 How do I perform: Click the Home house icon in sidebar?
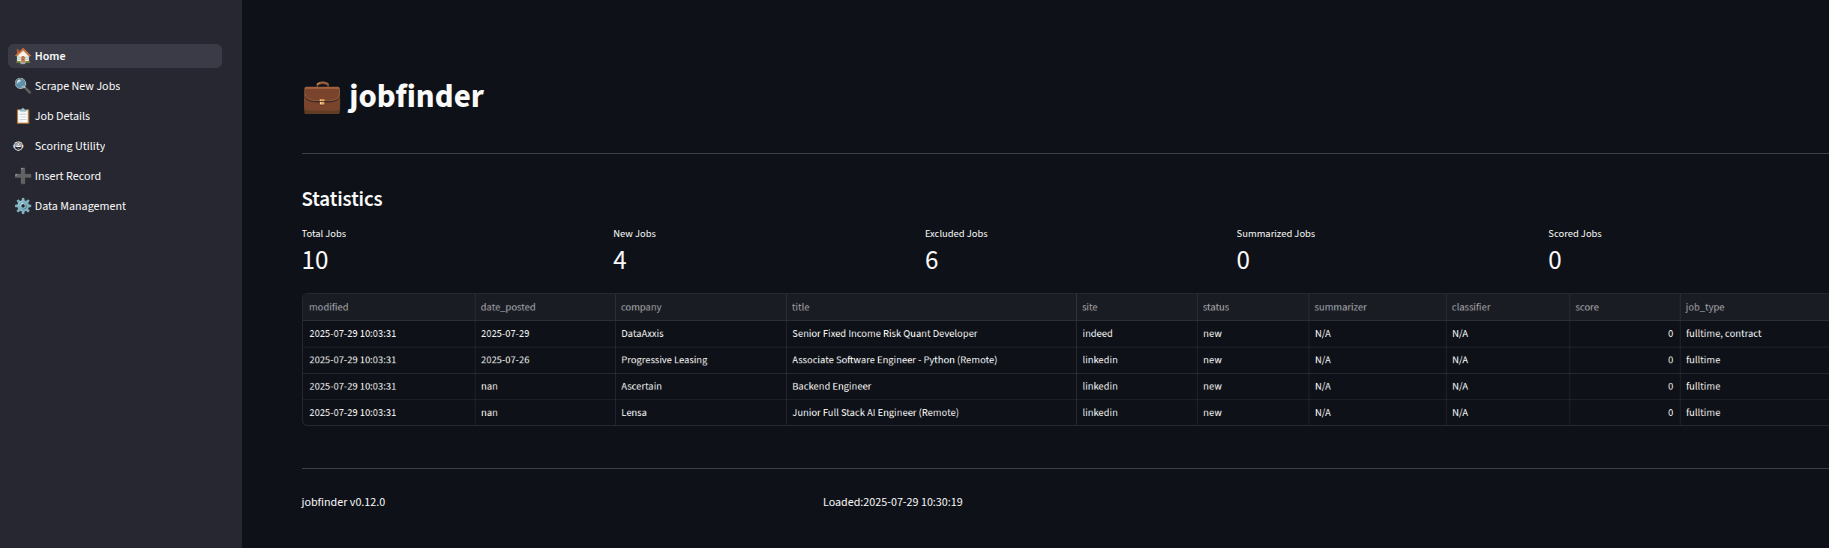[x=22, y=56]
